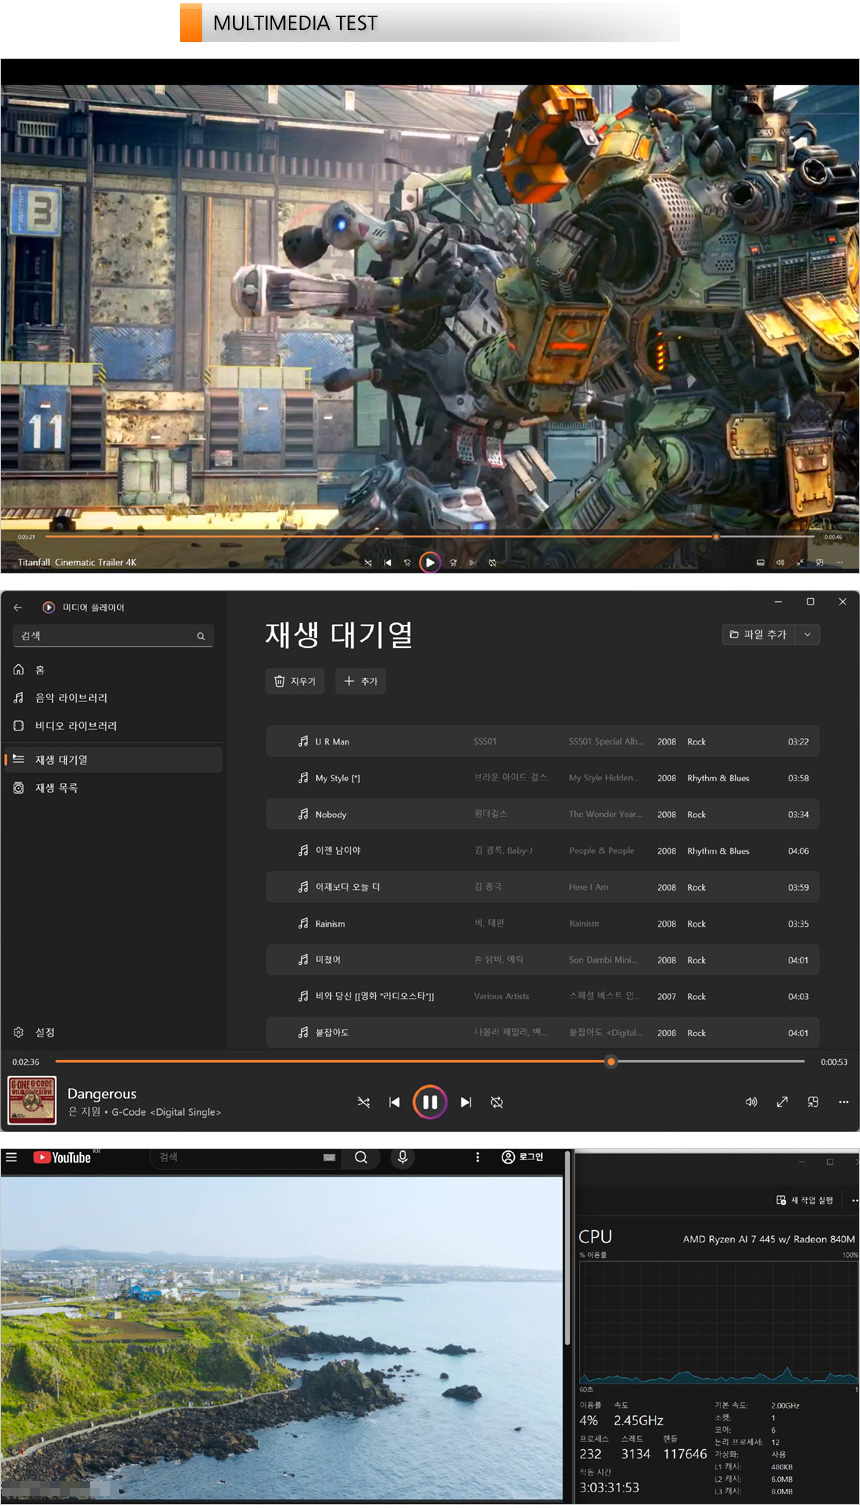
Task: Open the music player volume control
Action: [751, 1102]
